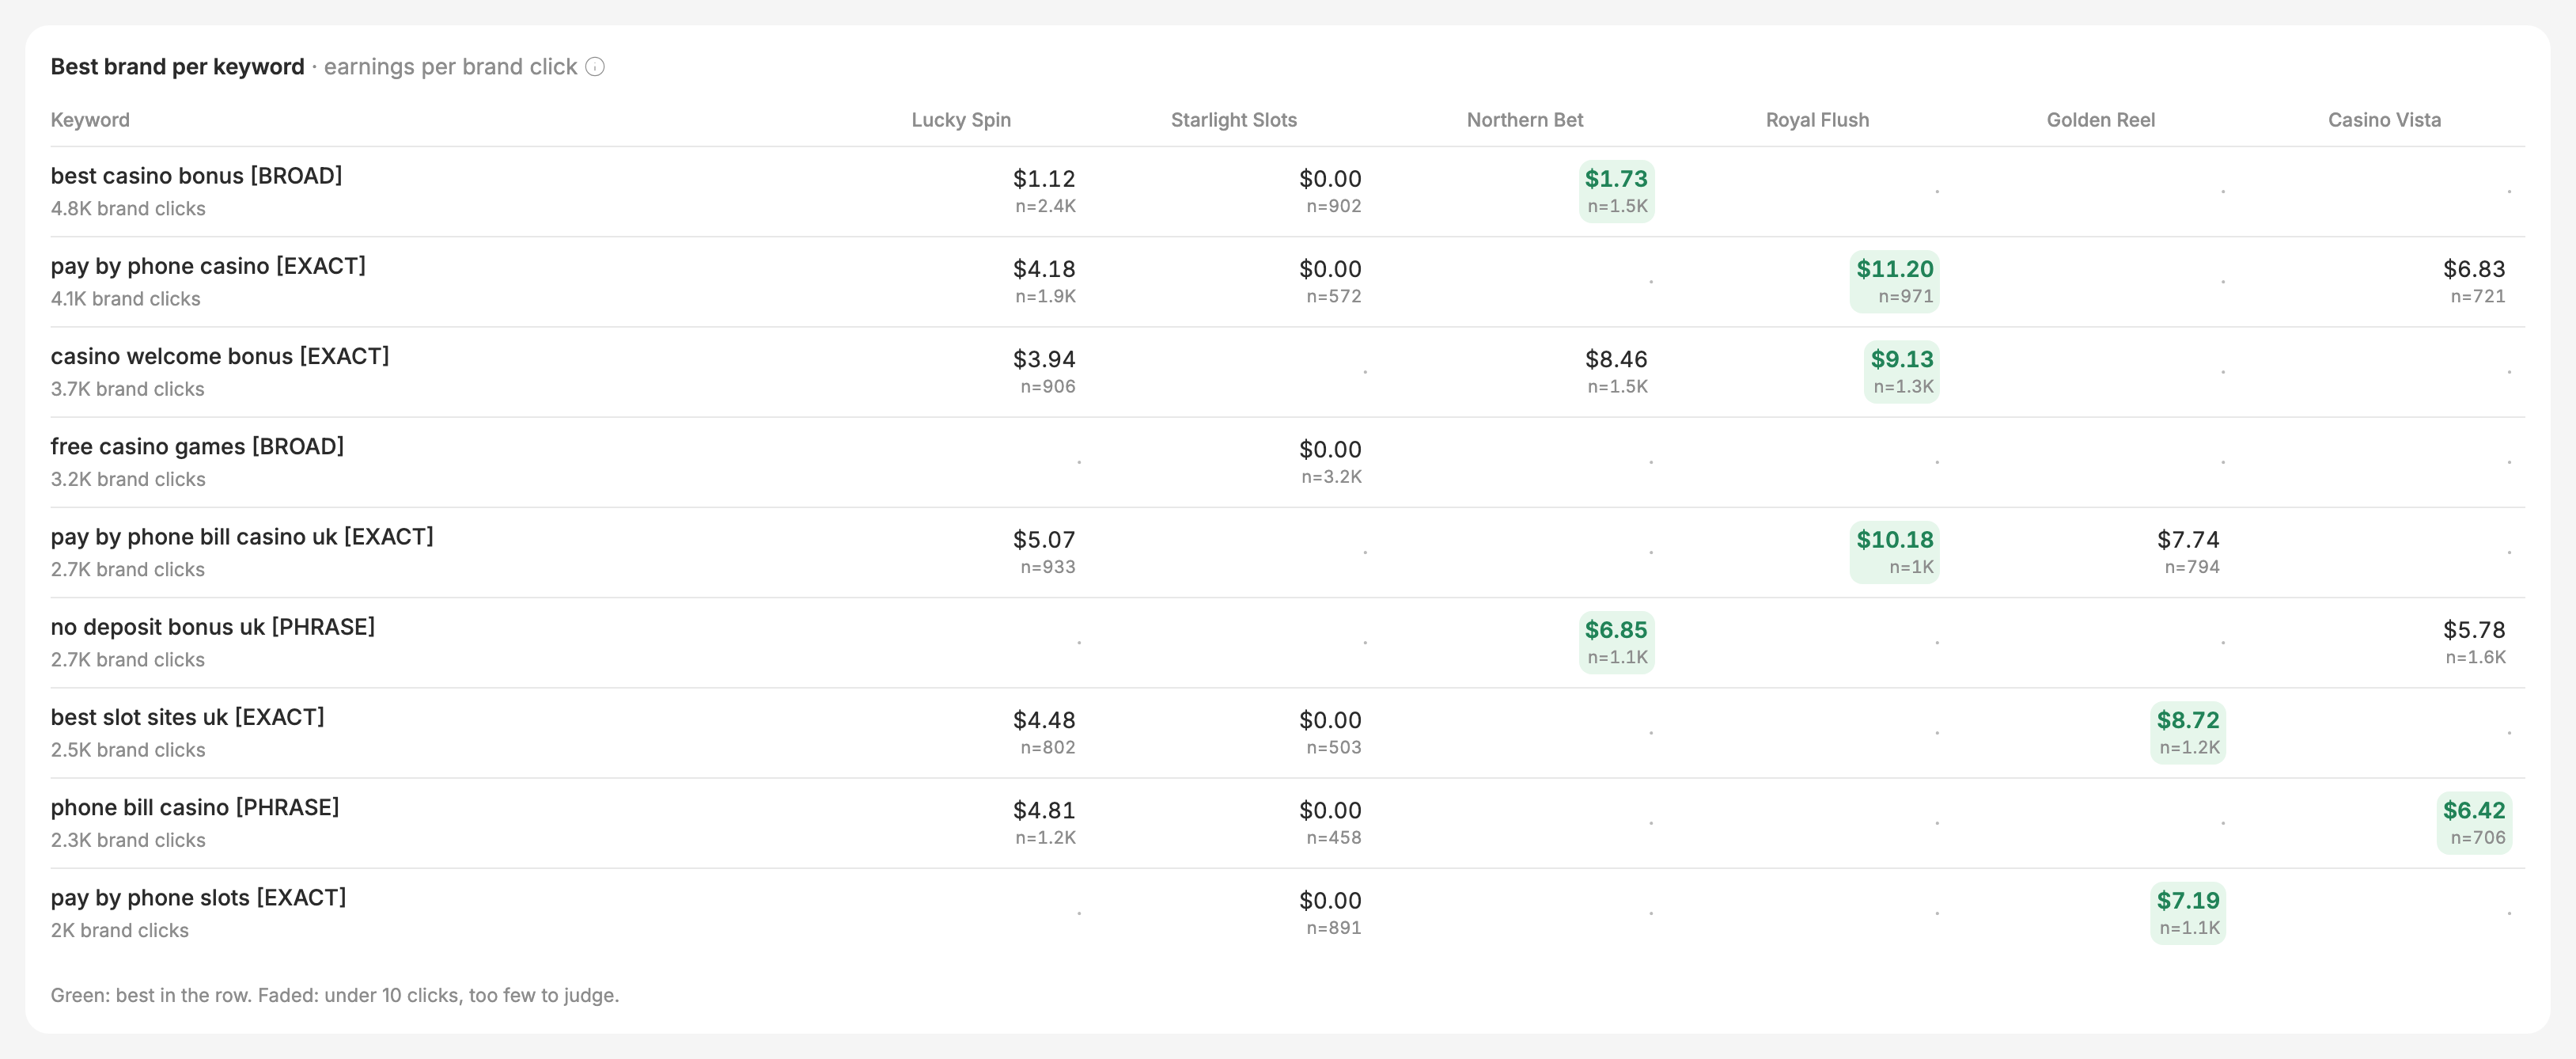The width and height of the screenshot is (2576, 1059).
Task: Click the $0.00 value with n=3.2K
Action: tap(1330, 450)
